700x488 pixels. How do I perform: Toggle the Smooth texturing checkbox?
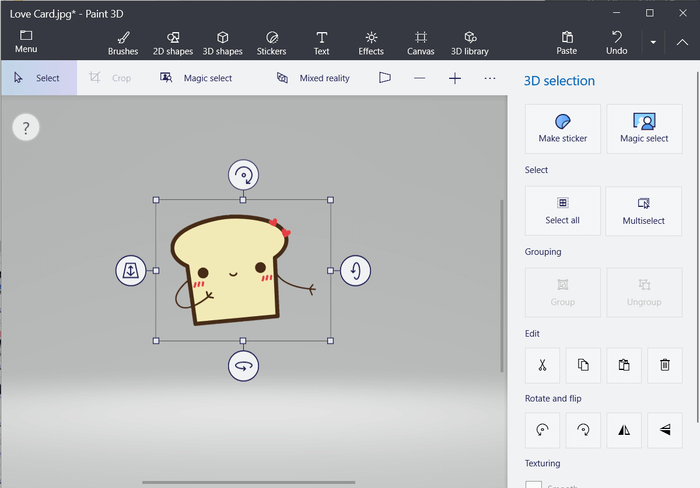[534, 484]
